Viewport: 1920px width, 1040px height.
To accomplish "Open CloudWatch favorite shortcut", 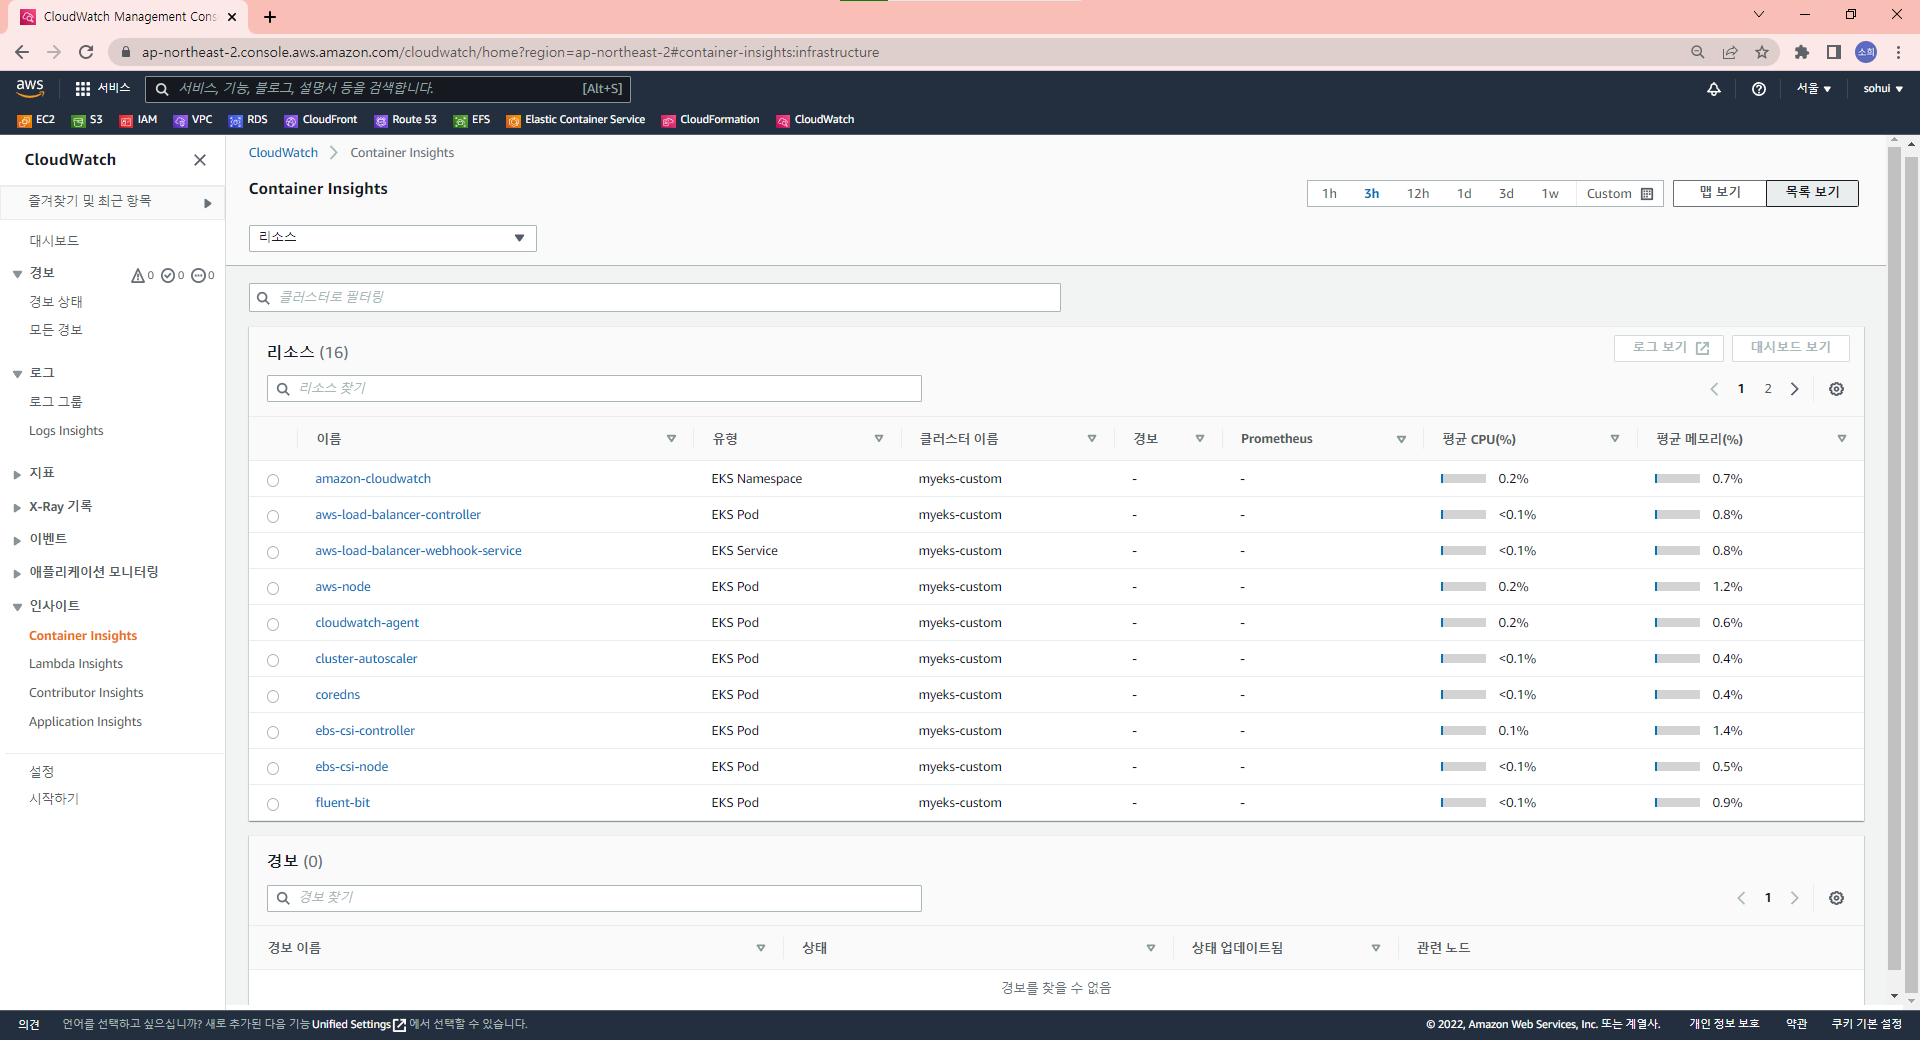I will (x=815, y=120).
